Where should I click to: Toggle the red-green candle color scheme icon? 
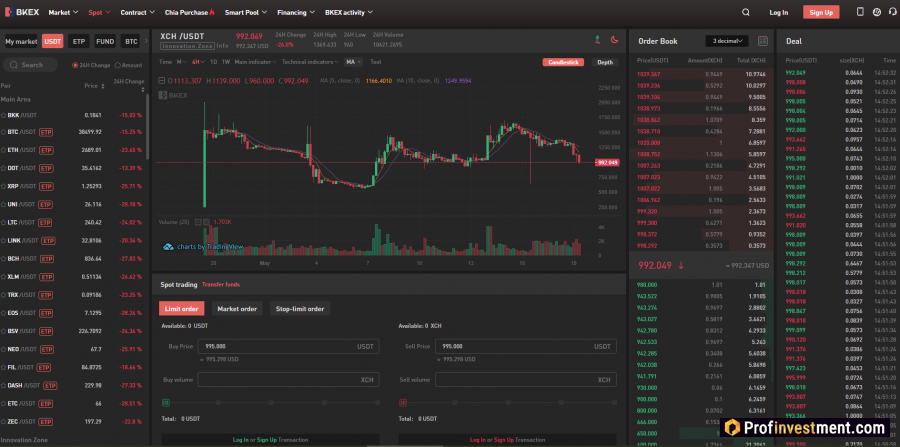point(597,40)
